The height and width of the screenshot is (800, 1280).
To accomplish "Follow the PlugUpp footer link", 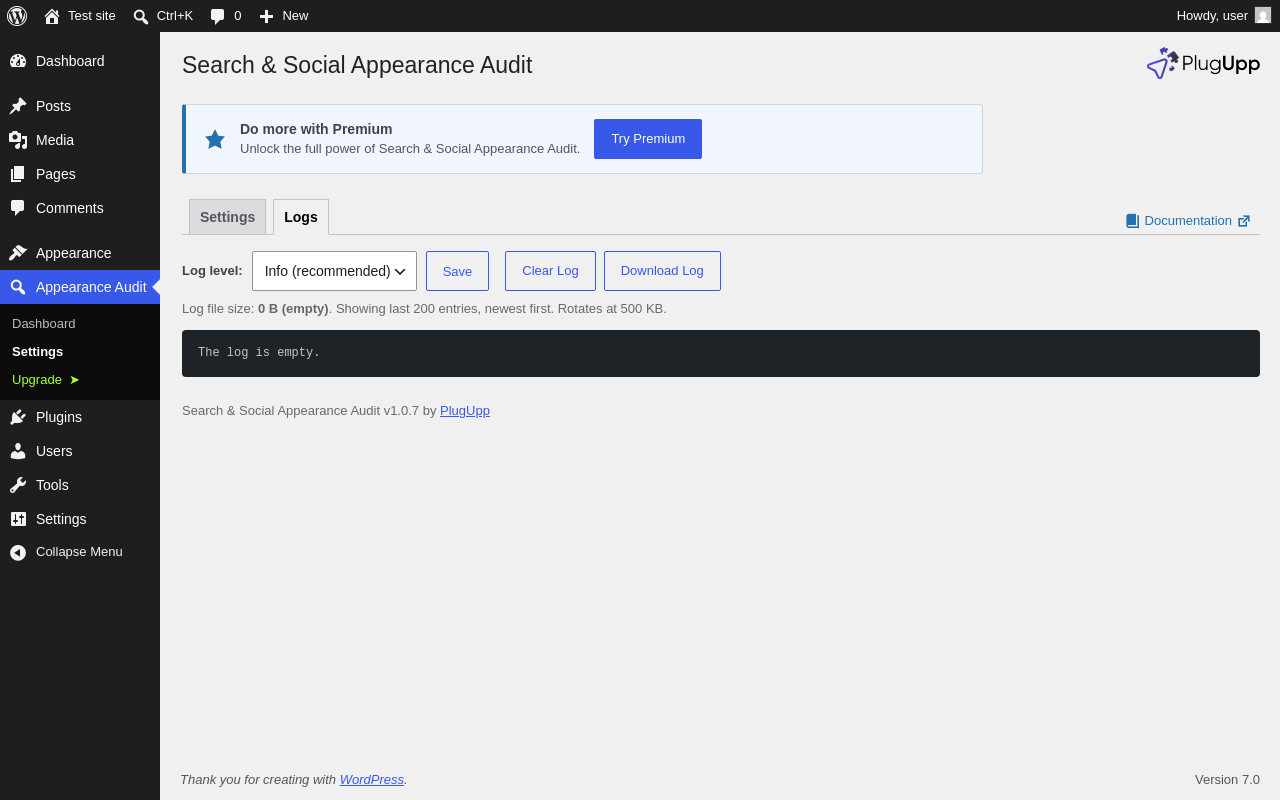I will (x=465, y=410).
